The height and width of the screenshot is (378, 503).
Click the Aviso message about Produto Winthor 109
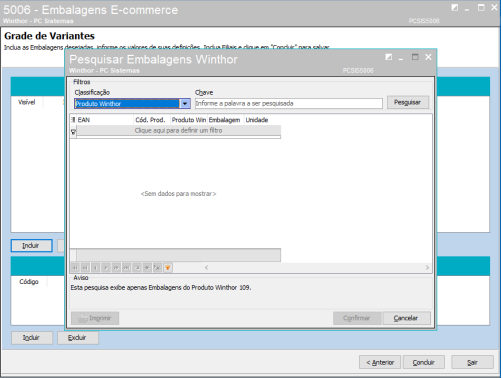(x=161, y=288)
